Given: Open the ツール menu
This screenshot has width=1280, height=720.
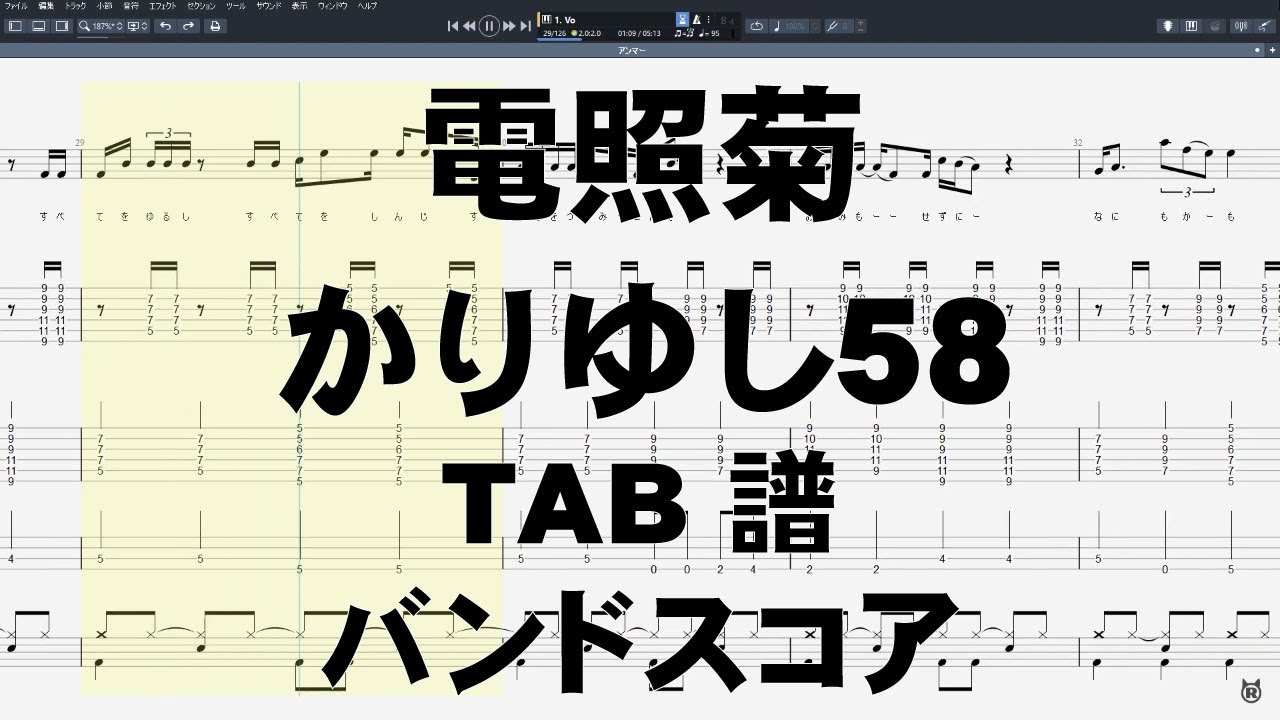Looking at the screenshot, I should pos(236,6).
